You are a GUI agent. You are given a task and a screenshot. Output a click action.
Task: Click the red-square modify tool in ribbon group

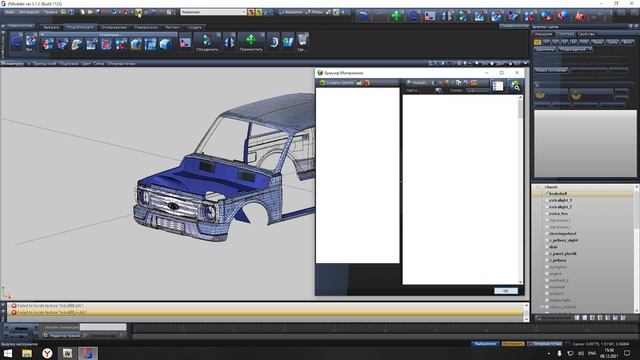(106, 44)
